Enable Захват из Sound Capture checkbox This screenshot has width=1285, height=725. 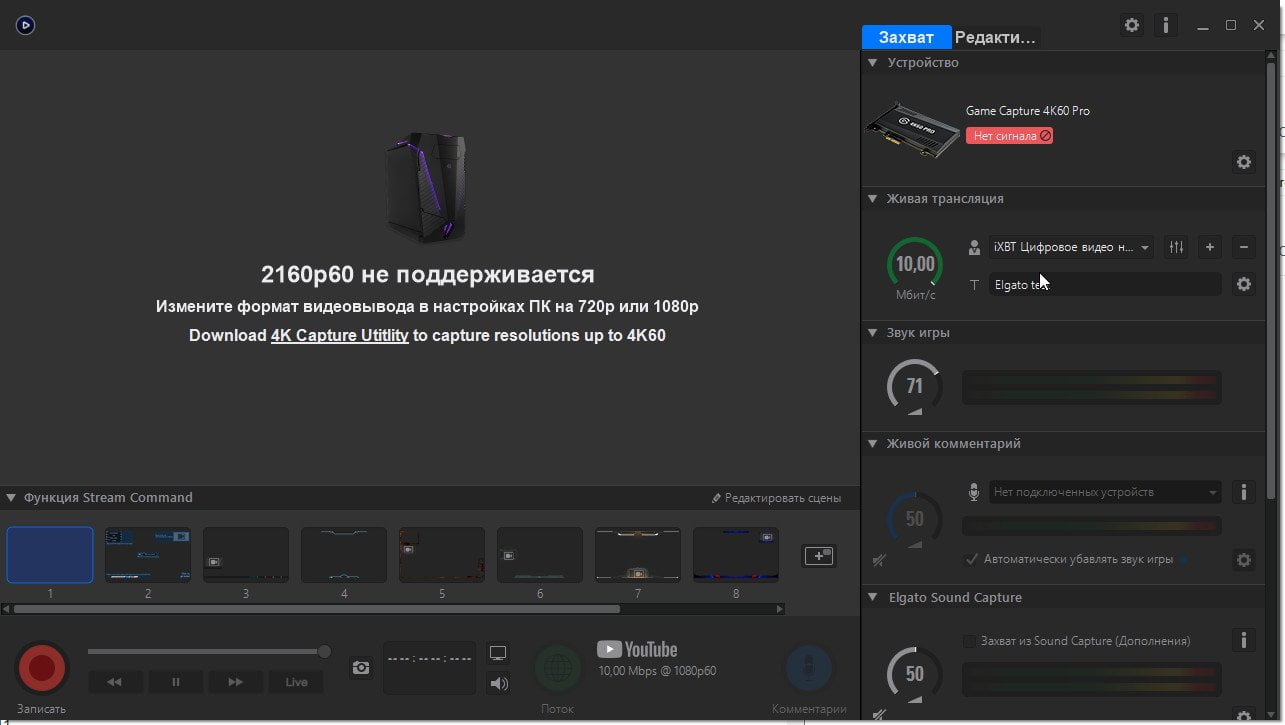coord(969,641)
